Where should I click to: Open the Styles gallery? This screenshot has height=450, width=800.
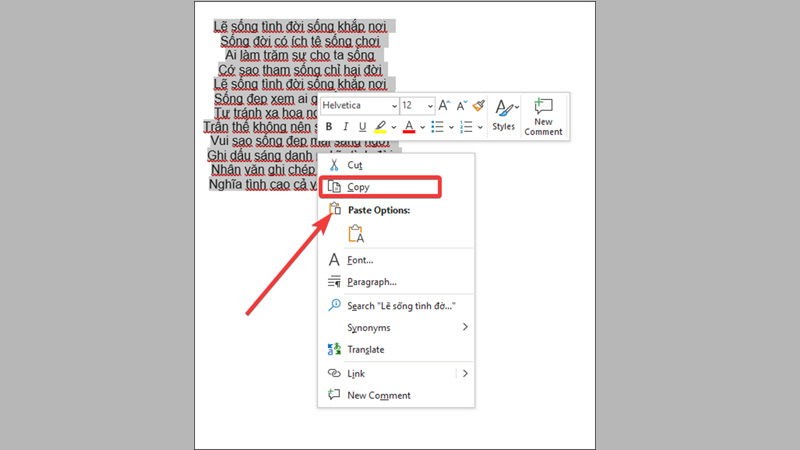click(504, 115)
